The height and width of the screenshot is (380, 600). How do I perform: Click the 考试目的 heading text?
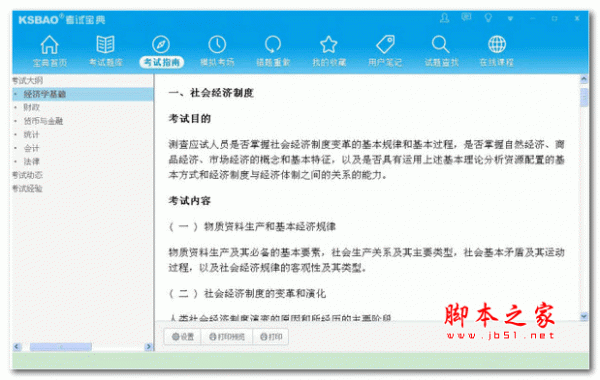click(x=190, y=119)
